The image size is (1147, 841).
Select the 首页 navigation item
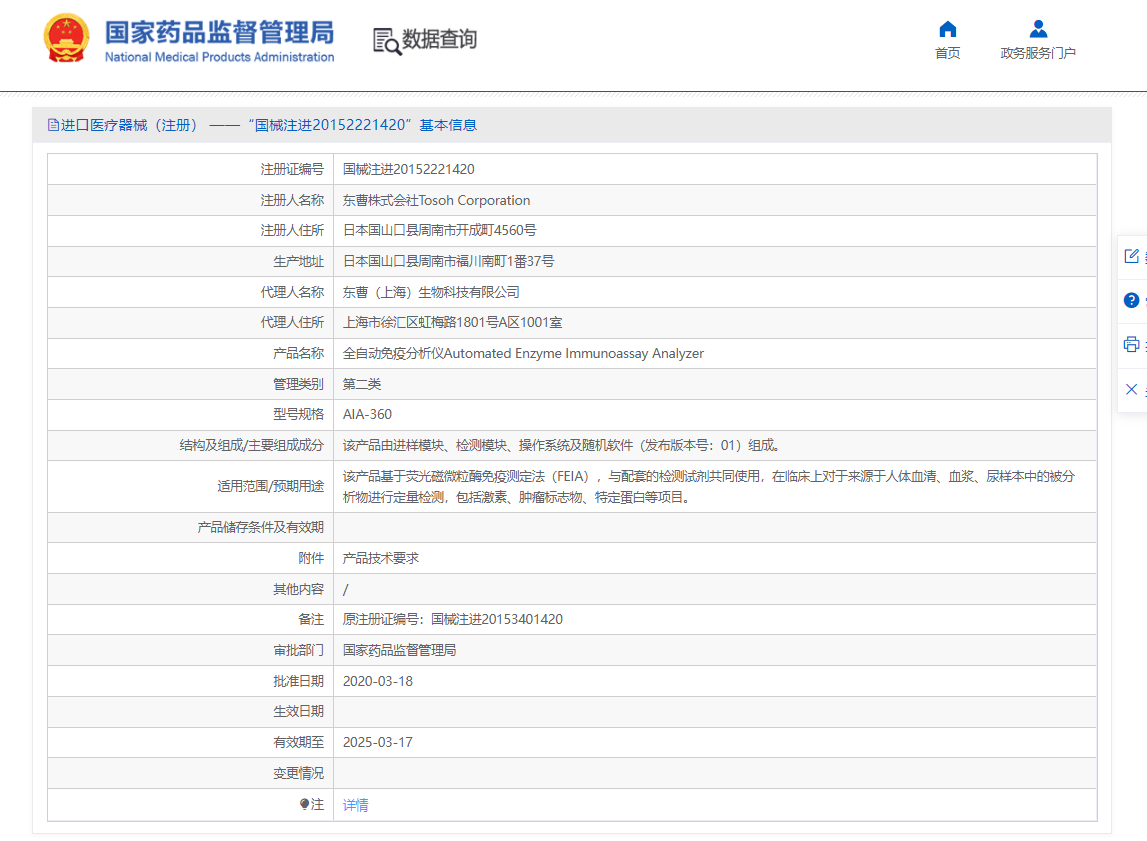pyautogui.click(x=947, y=53)
